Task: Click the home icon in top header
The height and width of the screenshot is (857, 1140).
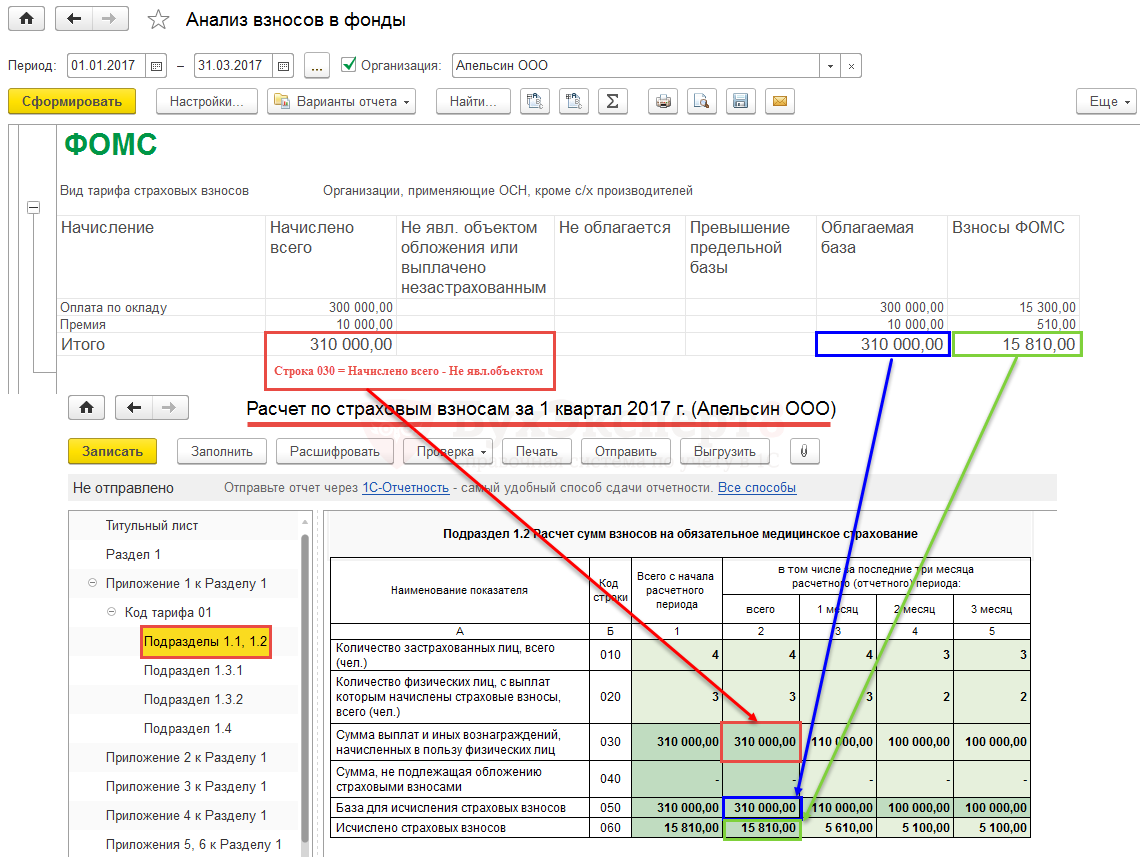Action: (26, 19)
